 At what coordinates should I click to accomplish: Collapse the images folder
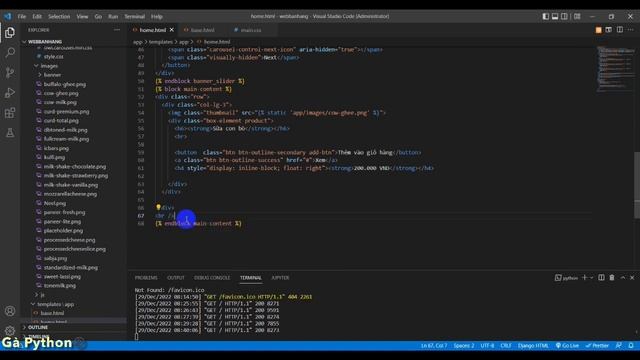point(49,66)
